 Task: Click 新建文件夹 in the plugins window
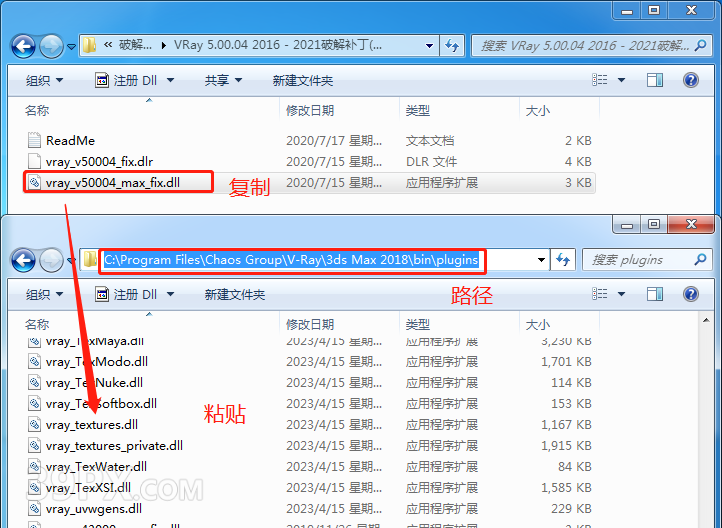(x=235, y=295)
